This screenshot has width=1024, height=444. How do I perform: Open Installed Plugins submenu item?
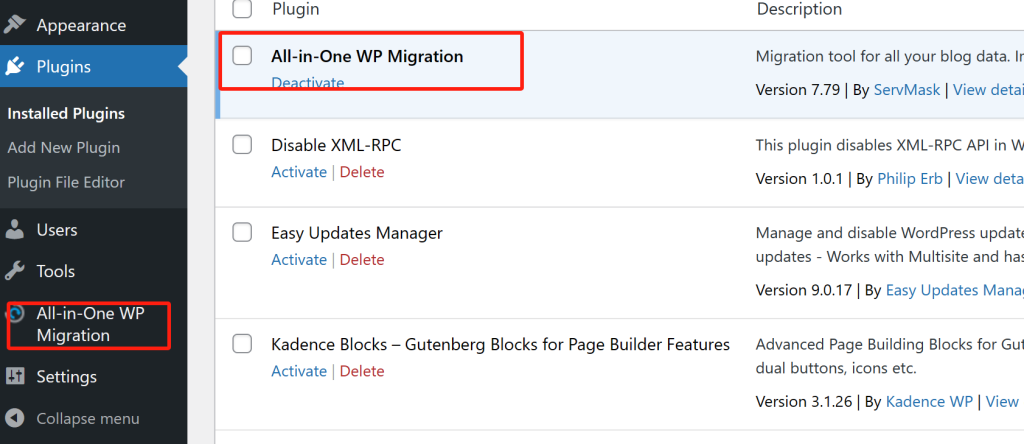tap(66, 114)
